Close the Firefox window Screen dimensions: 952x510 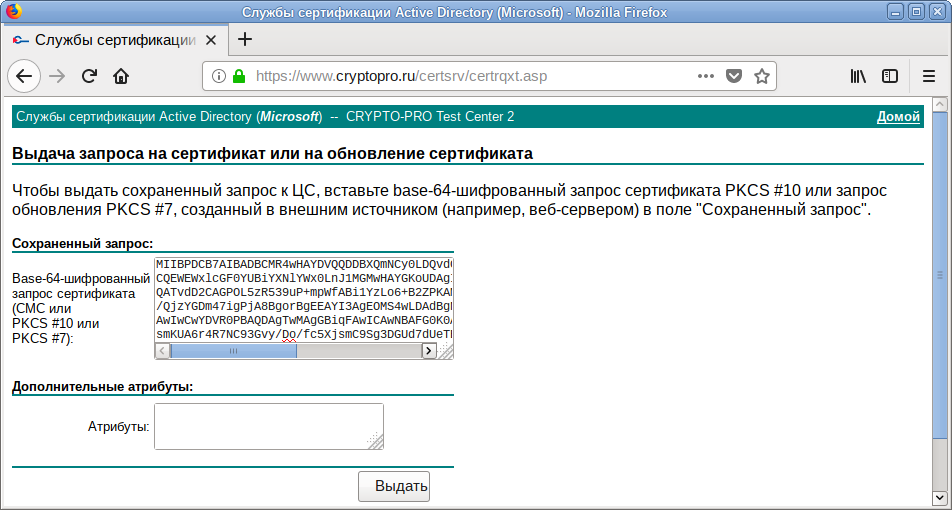[939, 11]
